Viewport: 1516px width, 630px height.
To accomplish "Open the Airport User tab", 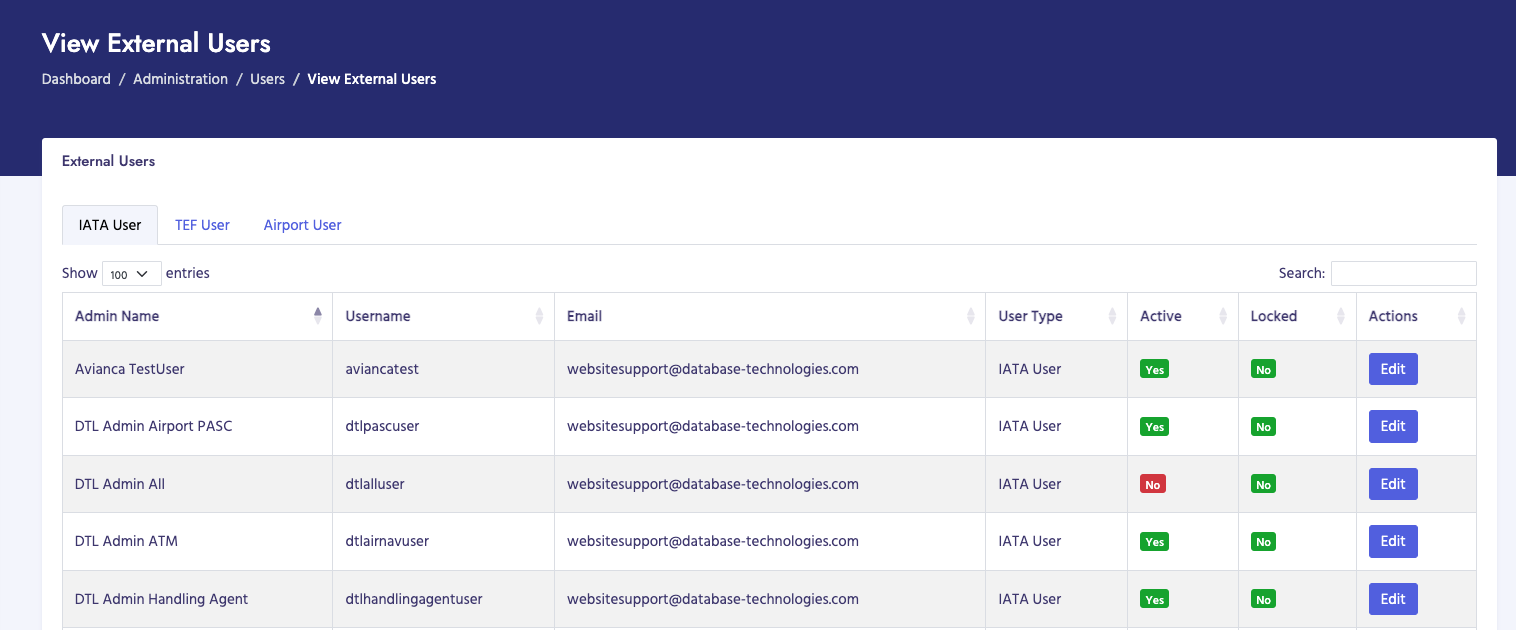I will click(x=302, y=224).
